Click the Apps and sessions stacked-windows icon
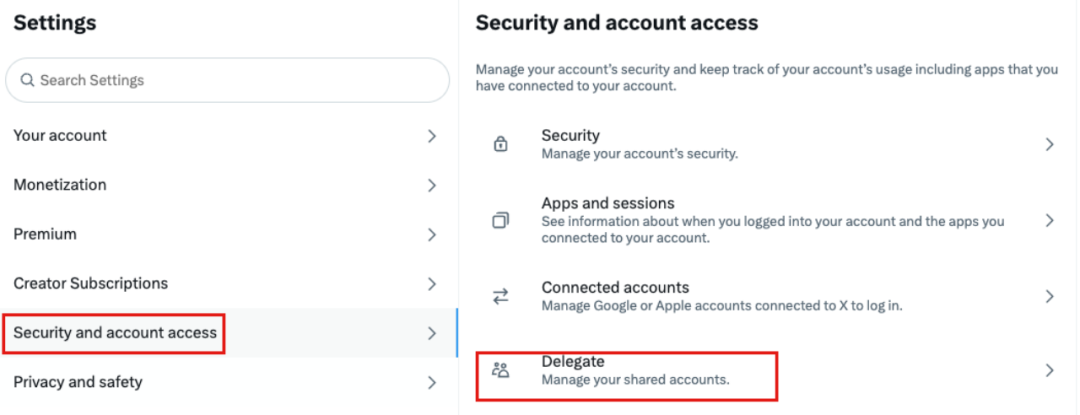This screenshot has width=1080, height=415. [501, 221]
